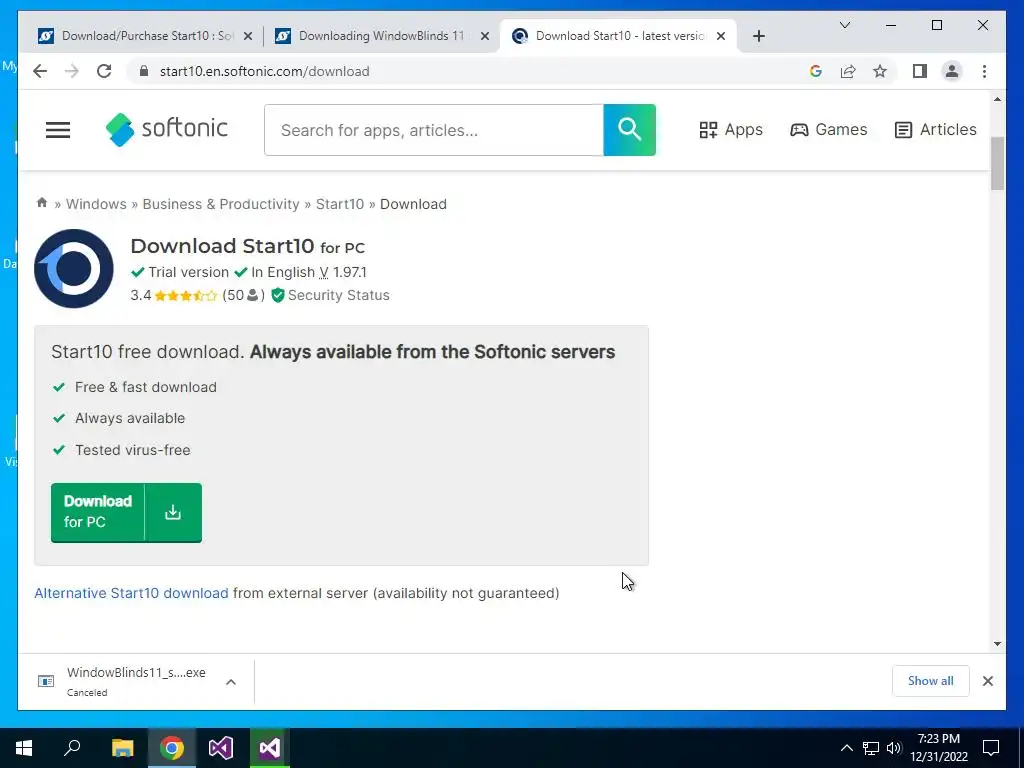This screenshot has width=1024, height=768.
Task: Dismiss the downloads bar
Action: point(987,681)
